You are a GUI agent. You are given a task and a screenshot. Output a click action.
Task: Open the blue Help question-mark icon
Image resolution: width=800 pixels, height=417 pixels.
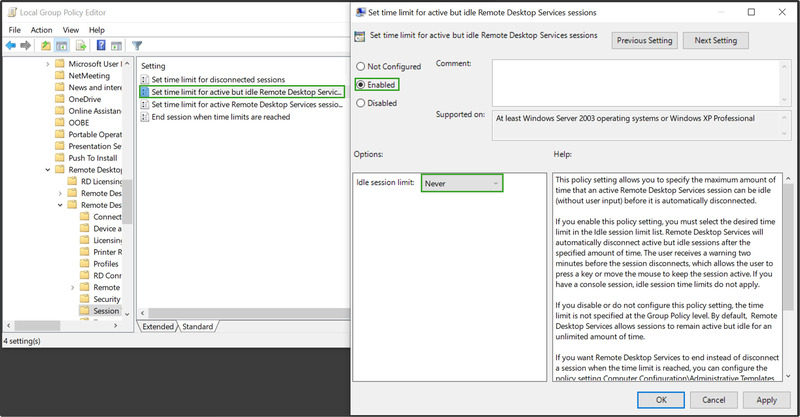101,45
